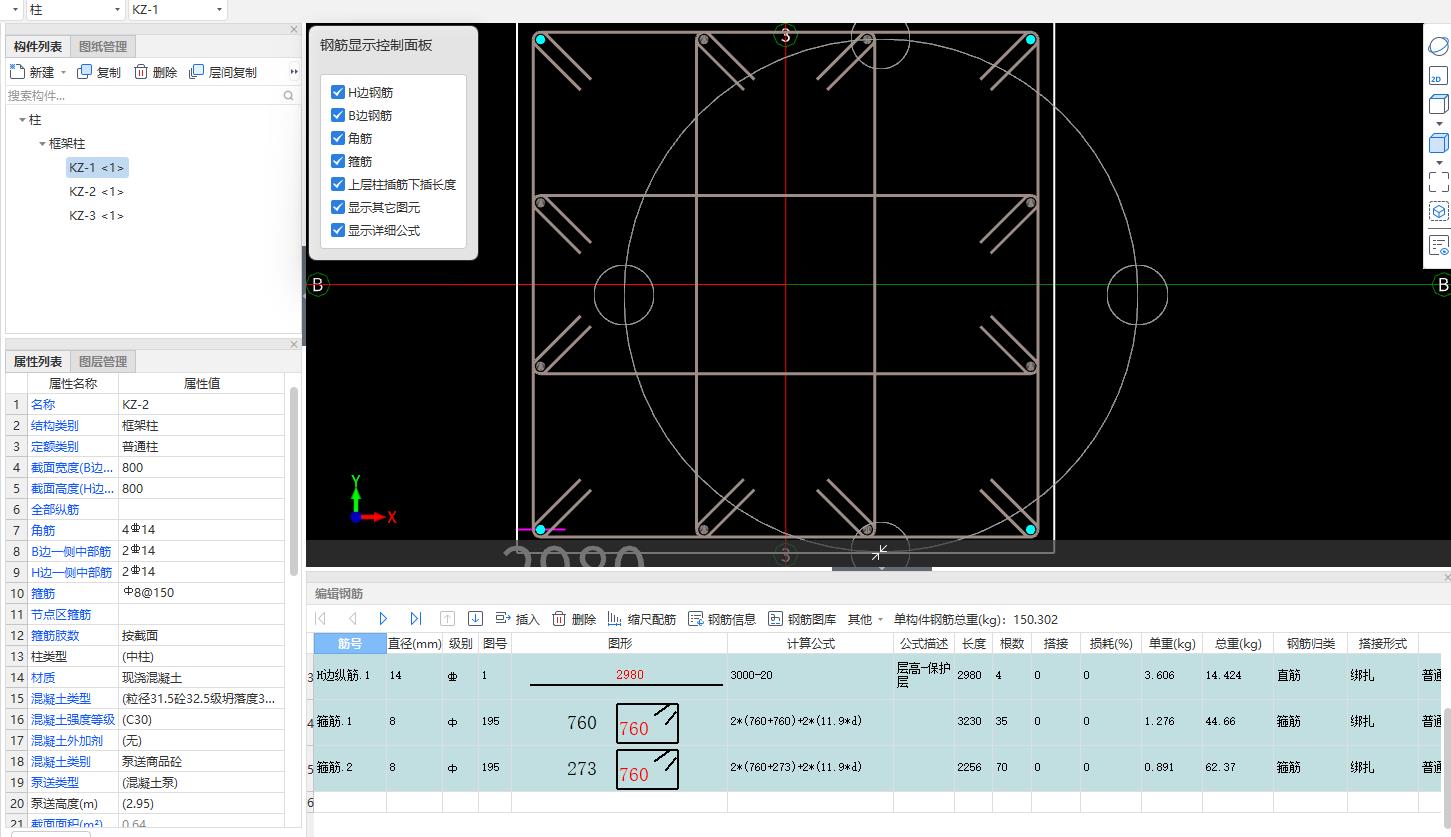Screen dimensions: 1451x837
Task: Go to next rebar record arrow
Action: pyautogui.click(x=383, y=619)
